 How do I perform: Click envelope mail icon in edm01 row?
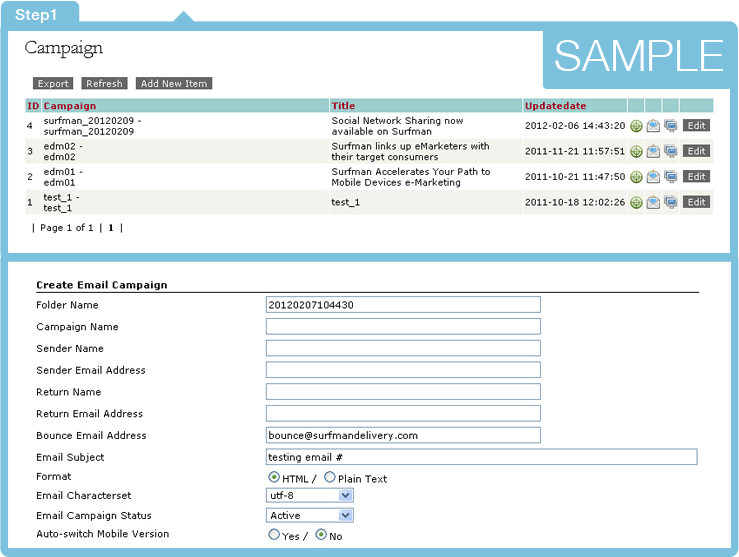click(653, 177)
